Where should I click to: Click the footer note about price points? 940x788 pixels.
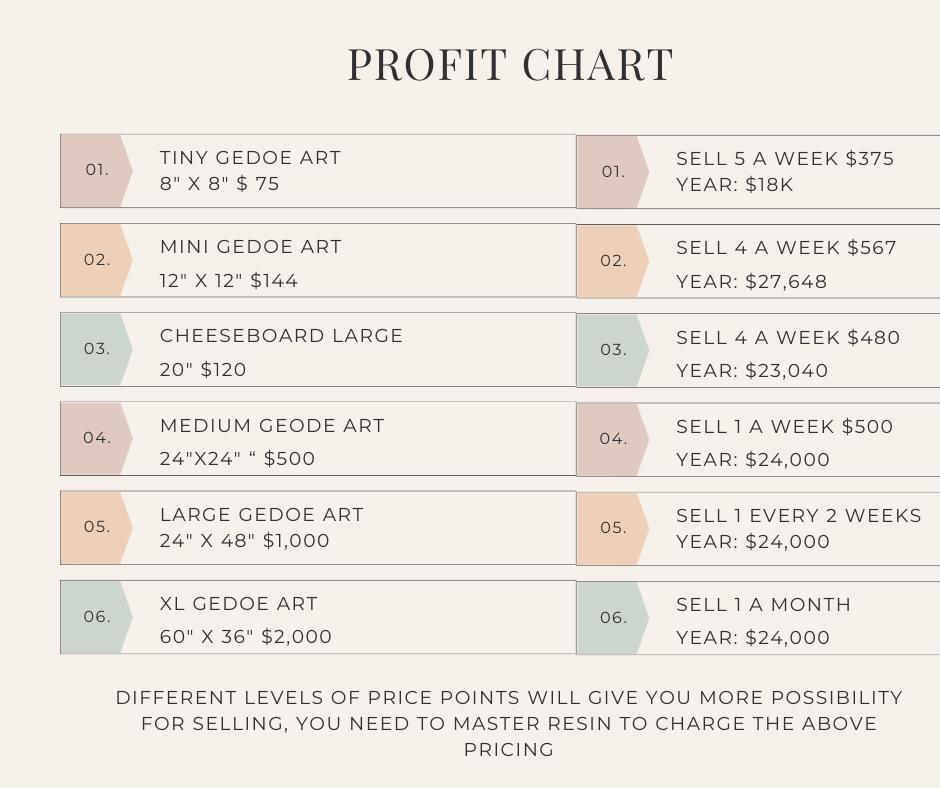click(x=509, y=723)
